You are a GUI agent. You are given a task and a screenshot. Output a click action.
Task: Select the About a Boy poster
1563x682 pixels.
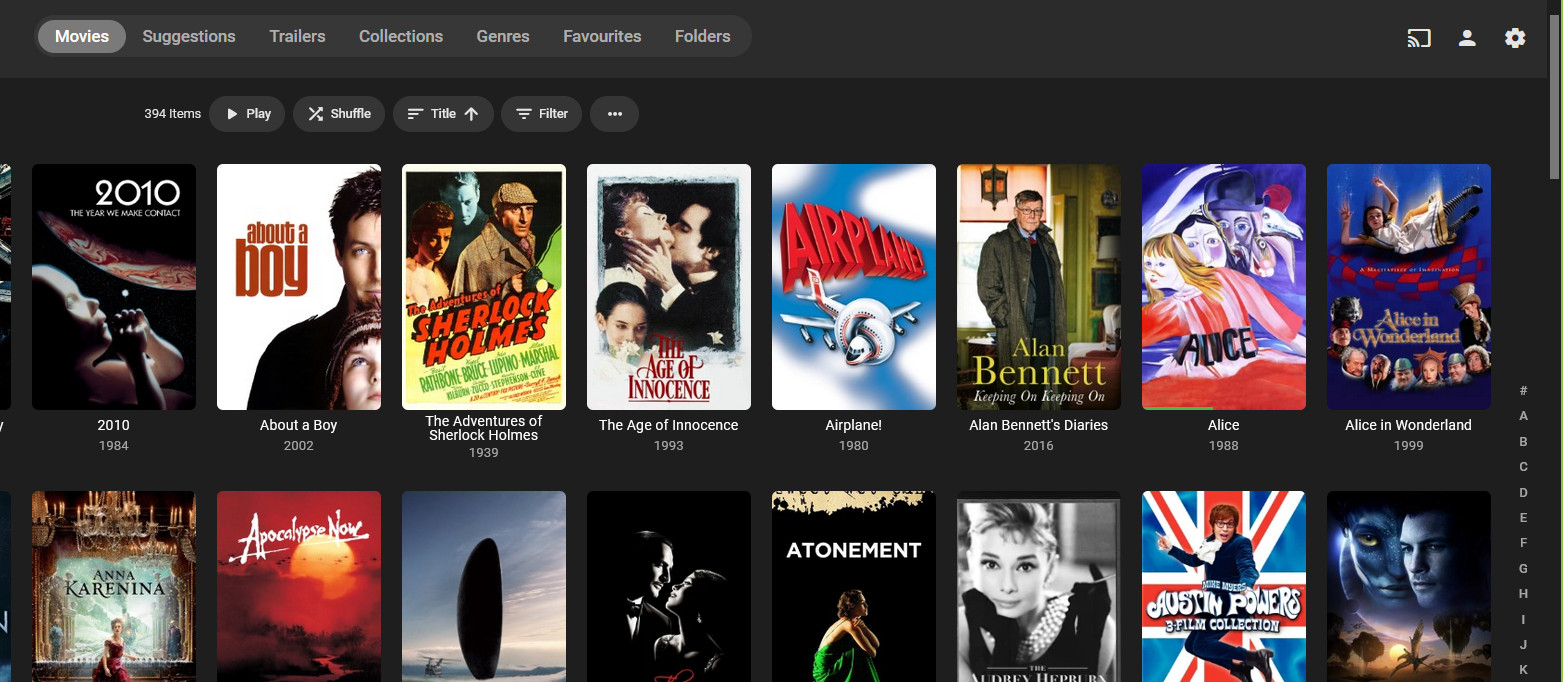(x=298, y=287)
